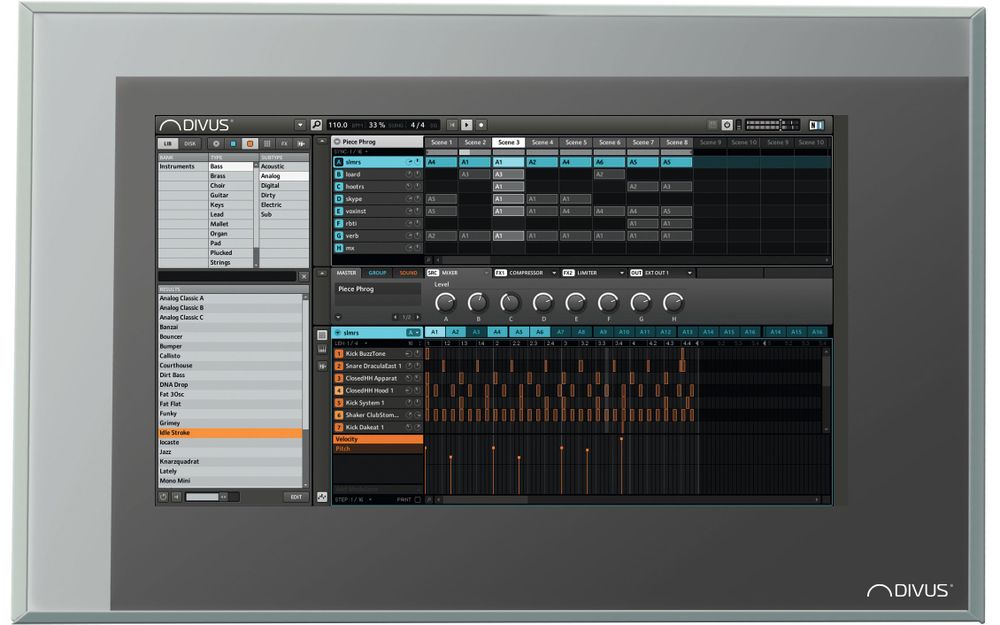This screenshot has height=625, width=1000.
Task: Open the MASTER tab
Action: point(346,273)
